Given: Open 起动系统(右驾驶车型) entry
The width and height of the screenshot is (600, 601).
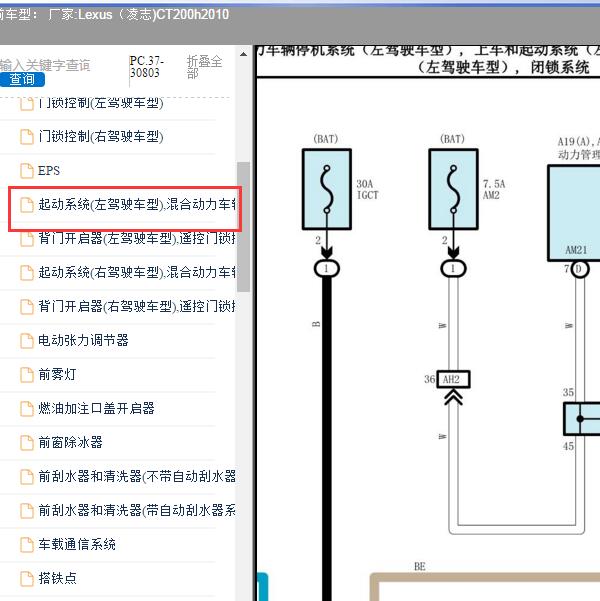Looking at the screenshot, I should (136, 273).
